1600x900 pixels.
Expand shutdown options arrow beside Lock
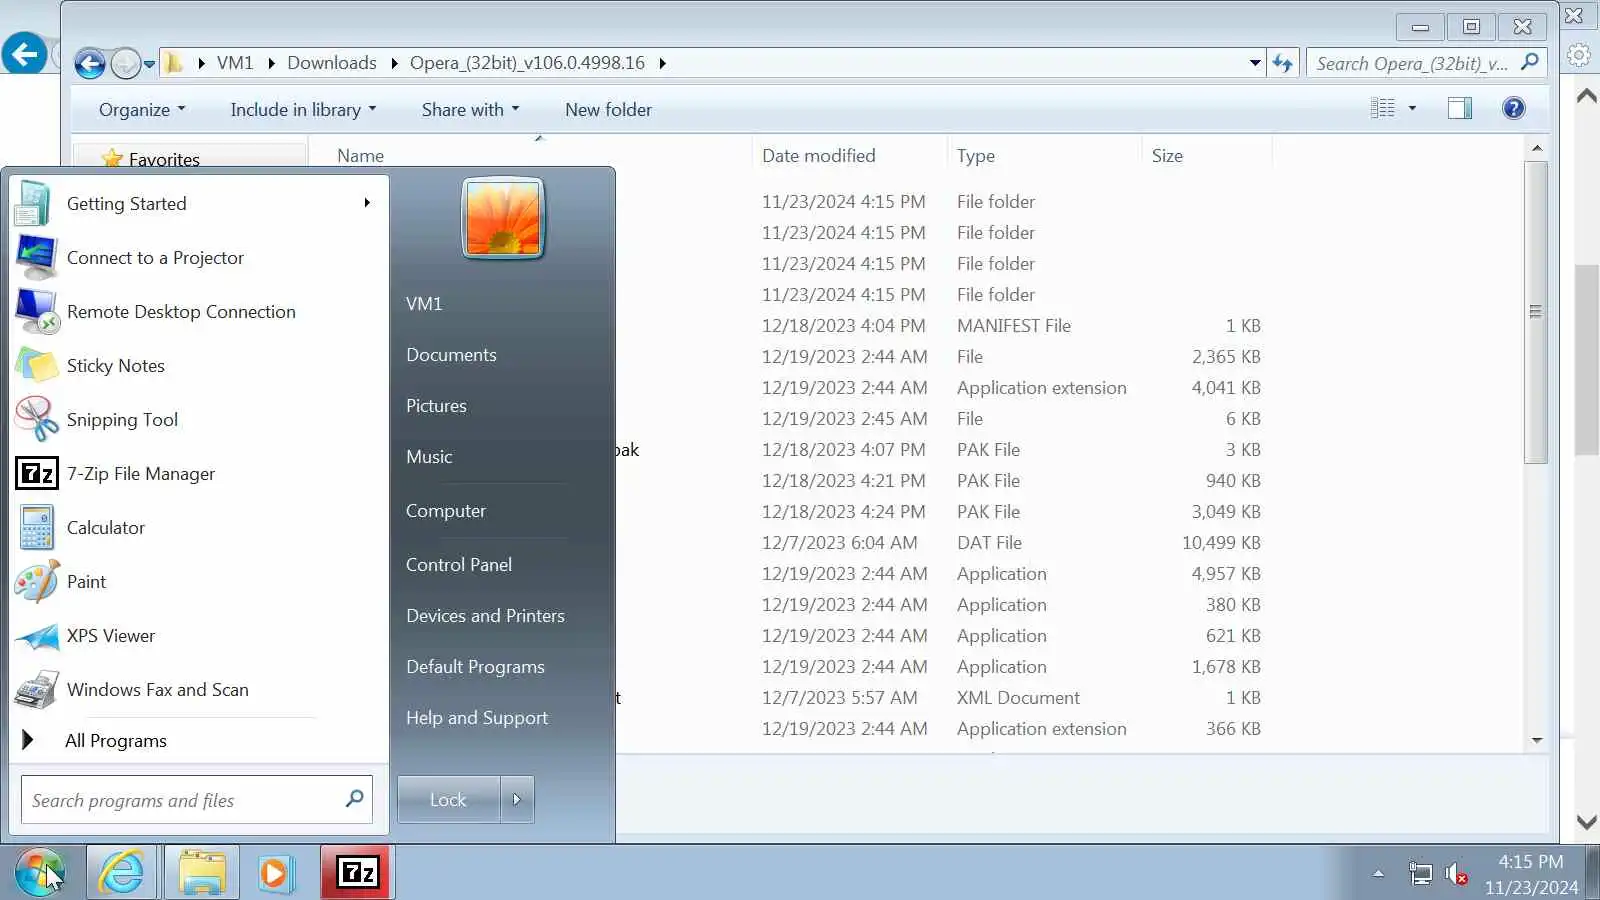[516, 800]
